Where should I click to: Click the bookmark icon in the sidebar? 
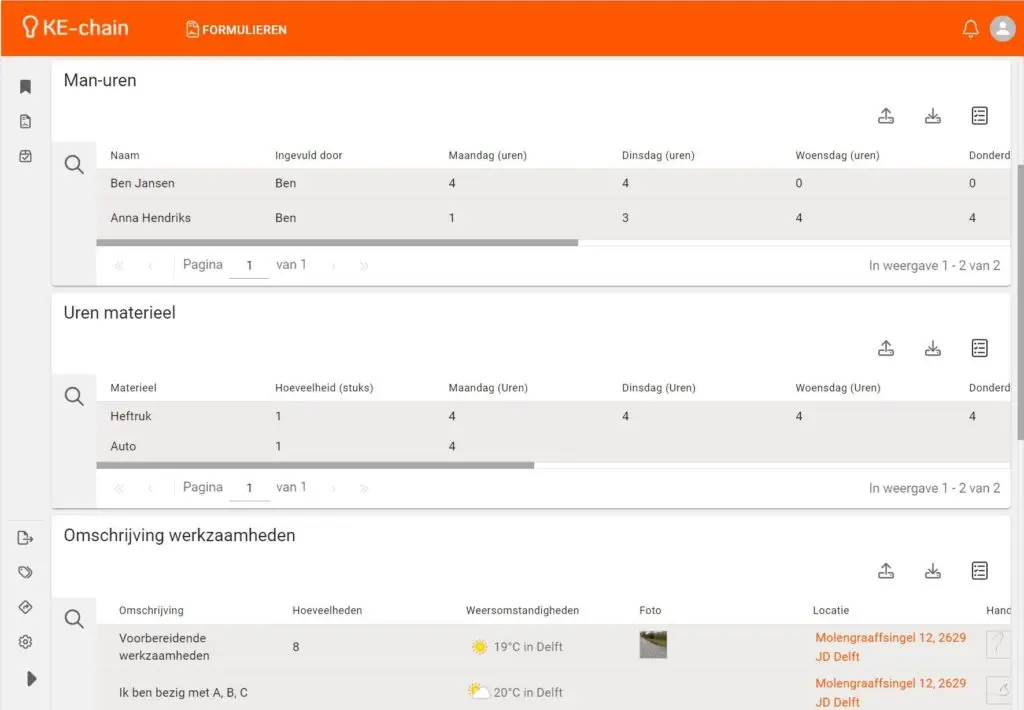(x=26, y=87)
